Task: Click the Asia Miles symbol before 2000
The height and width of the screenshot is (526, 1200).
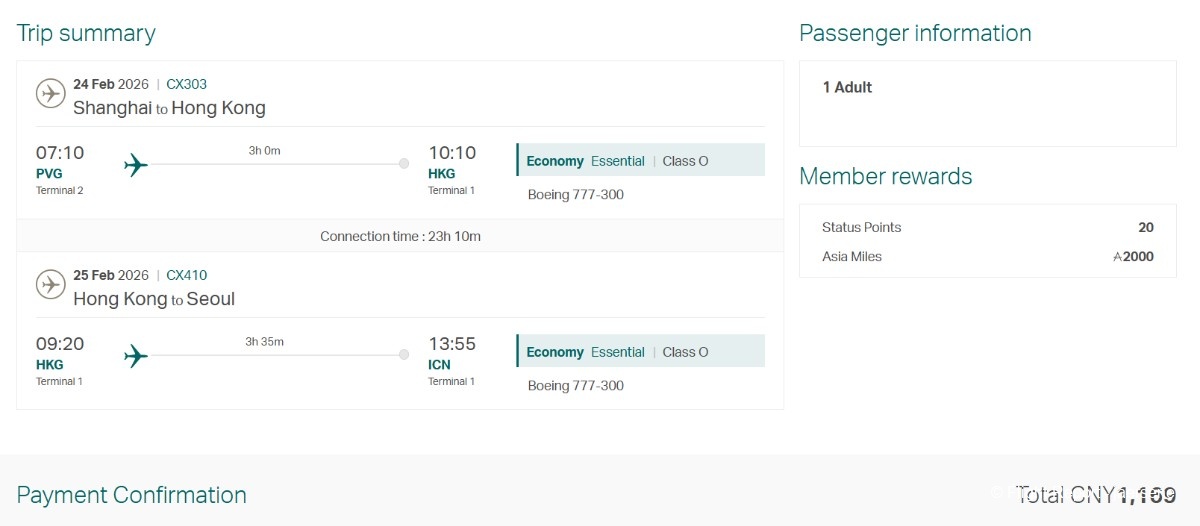Action: coord(1117,257)
